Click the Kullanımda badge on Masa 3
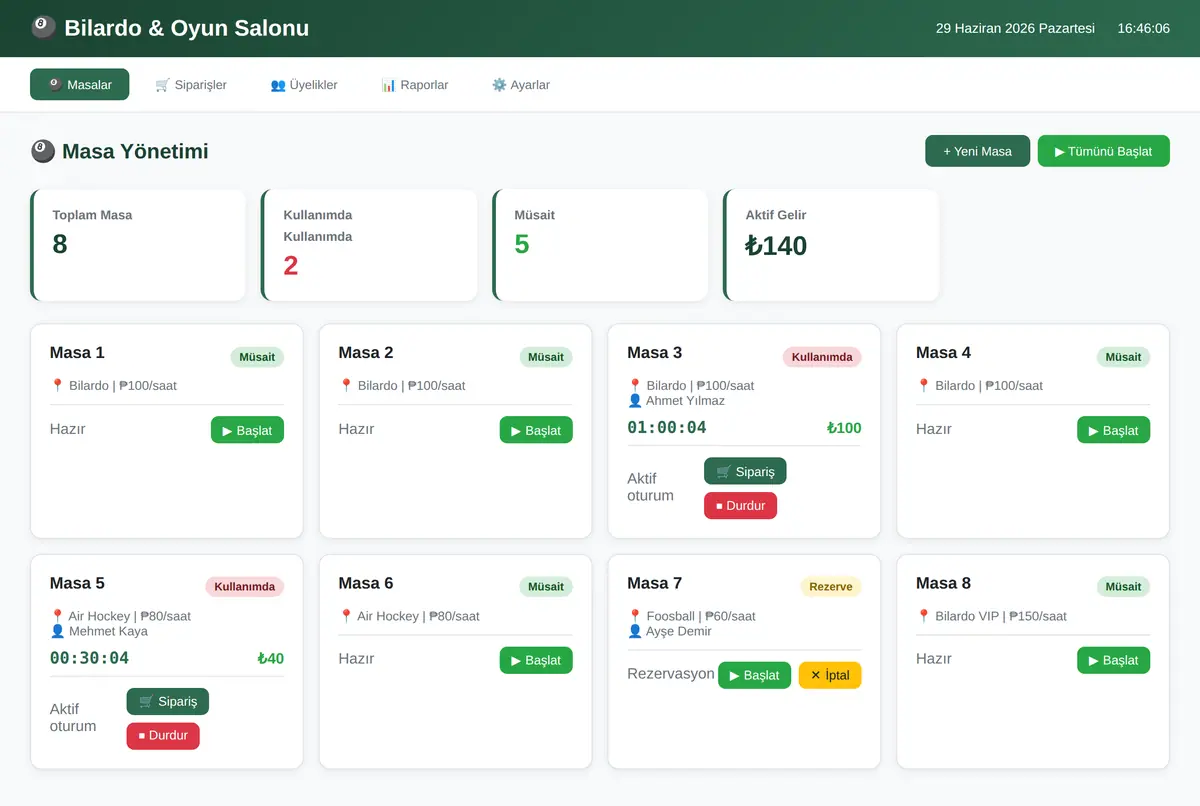1200x806 pixels. coord(822,357)
